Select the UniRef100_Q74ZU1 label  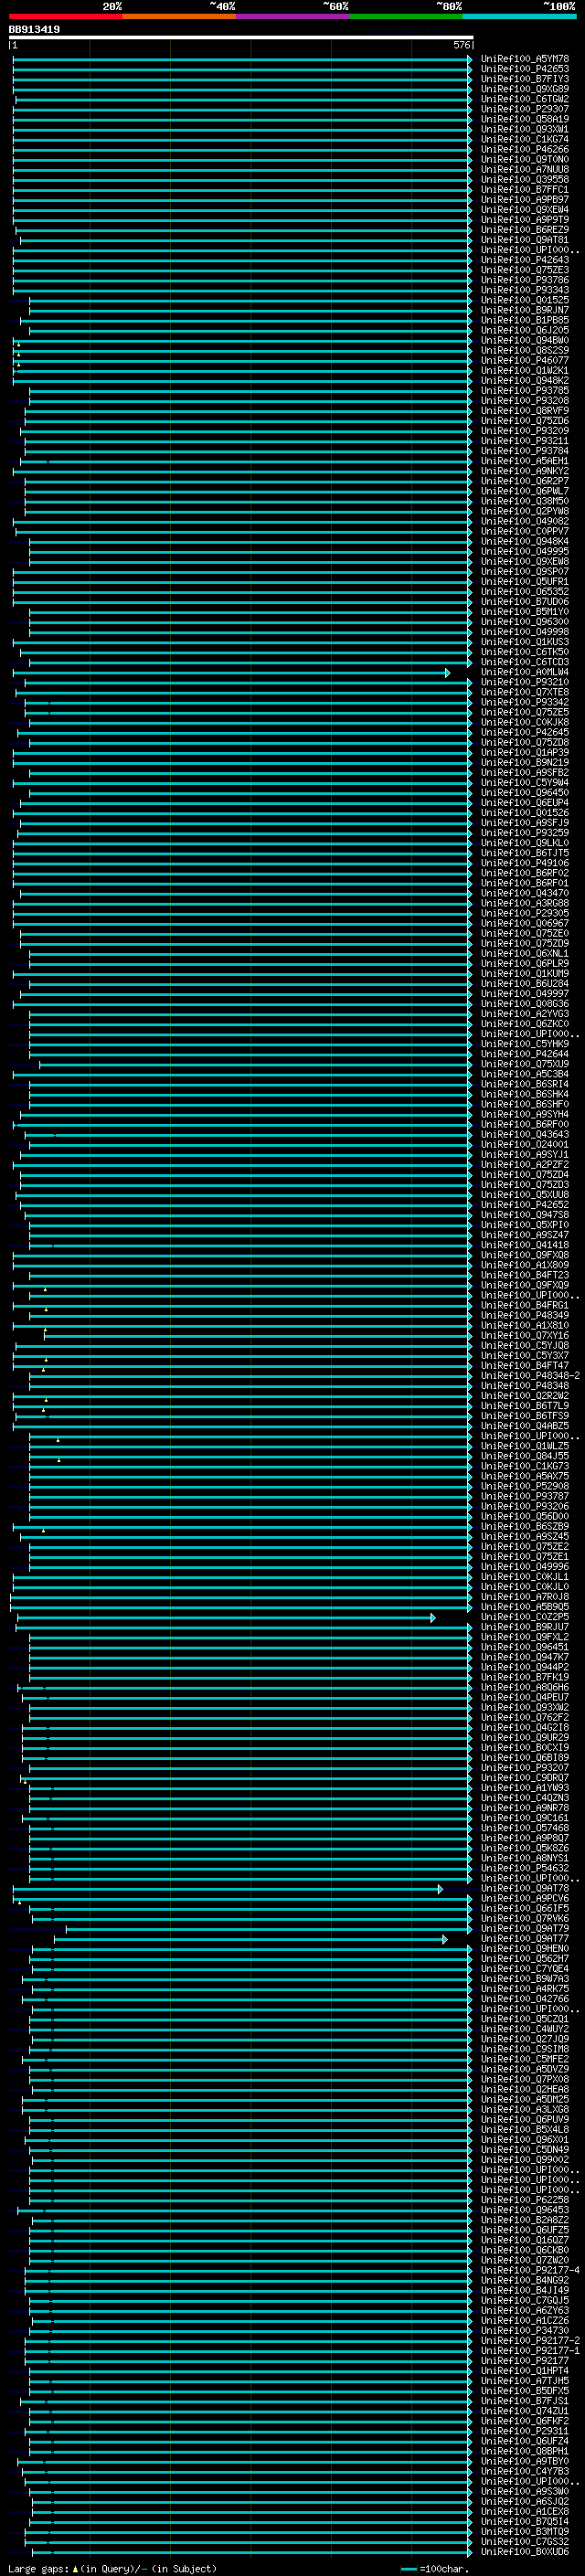pos(525,2410)
